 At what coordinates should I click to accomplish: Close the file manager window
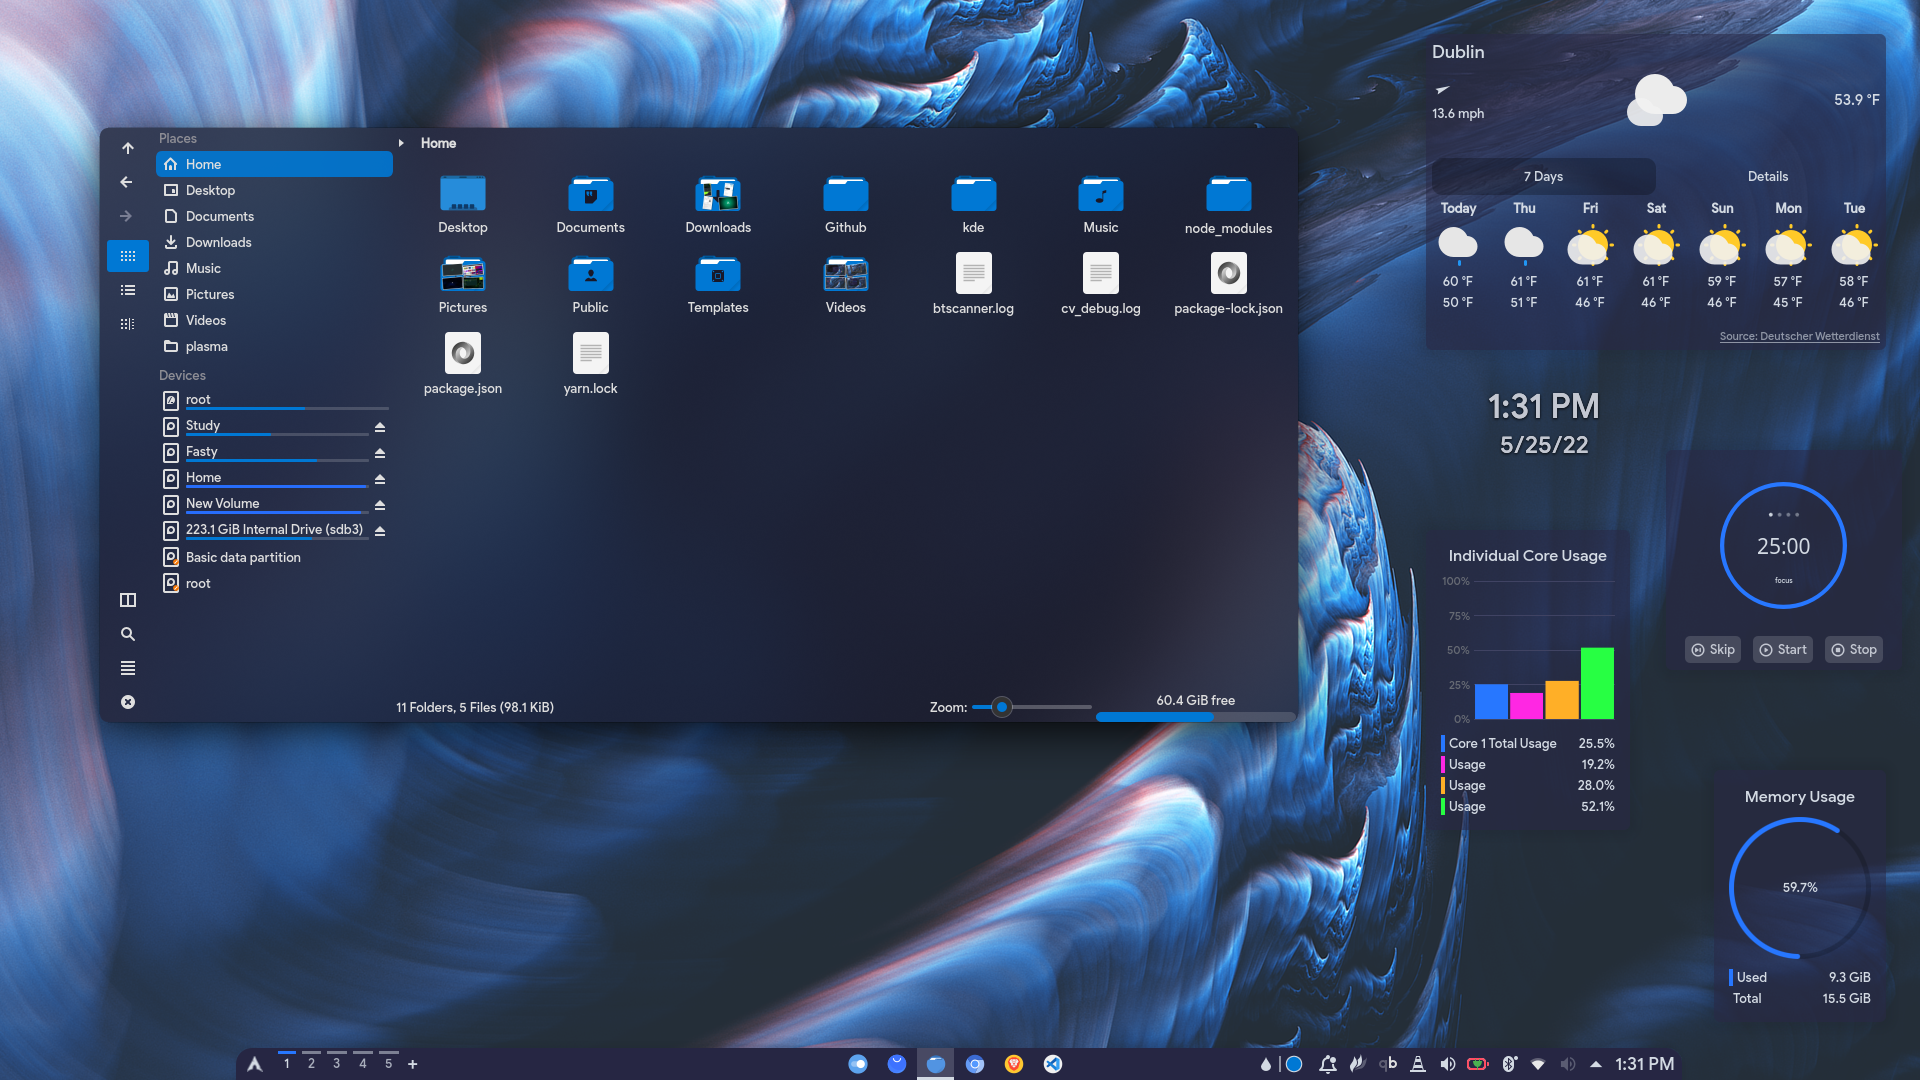click(x=128, y=702)
